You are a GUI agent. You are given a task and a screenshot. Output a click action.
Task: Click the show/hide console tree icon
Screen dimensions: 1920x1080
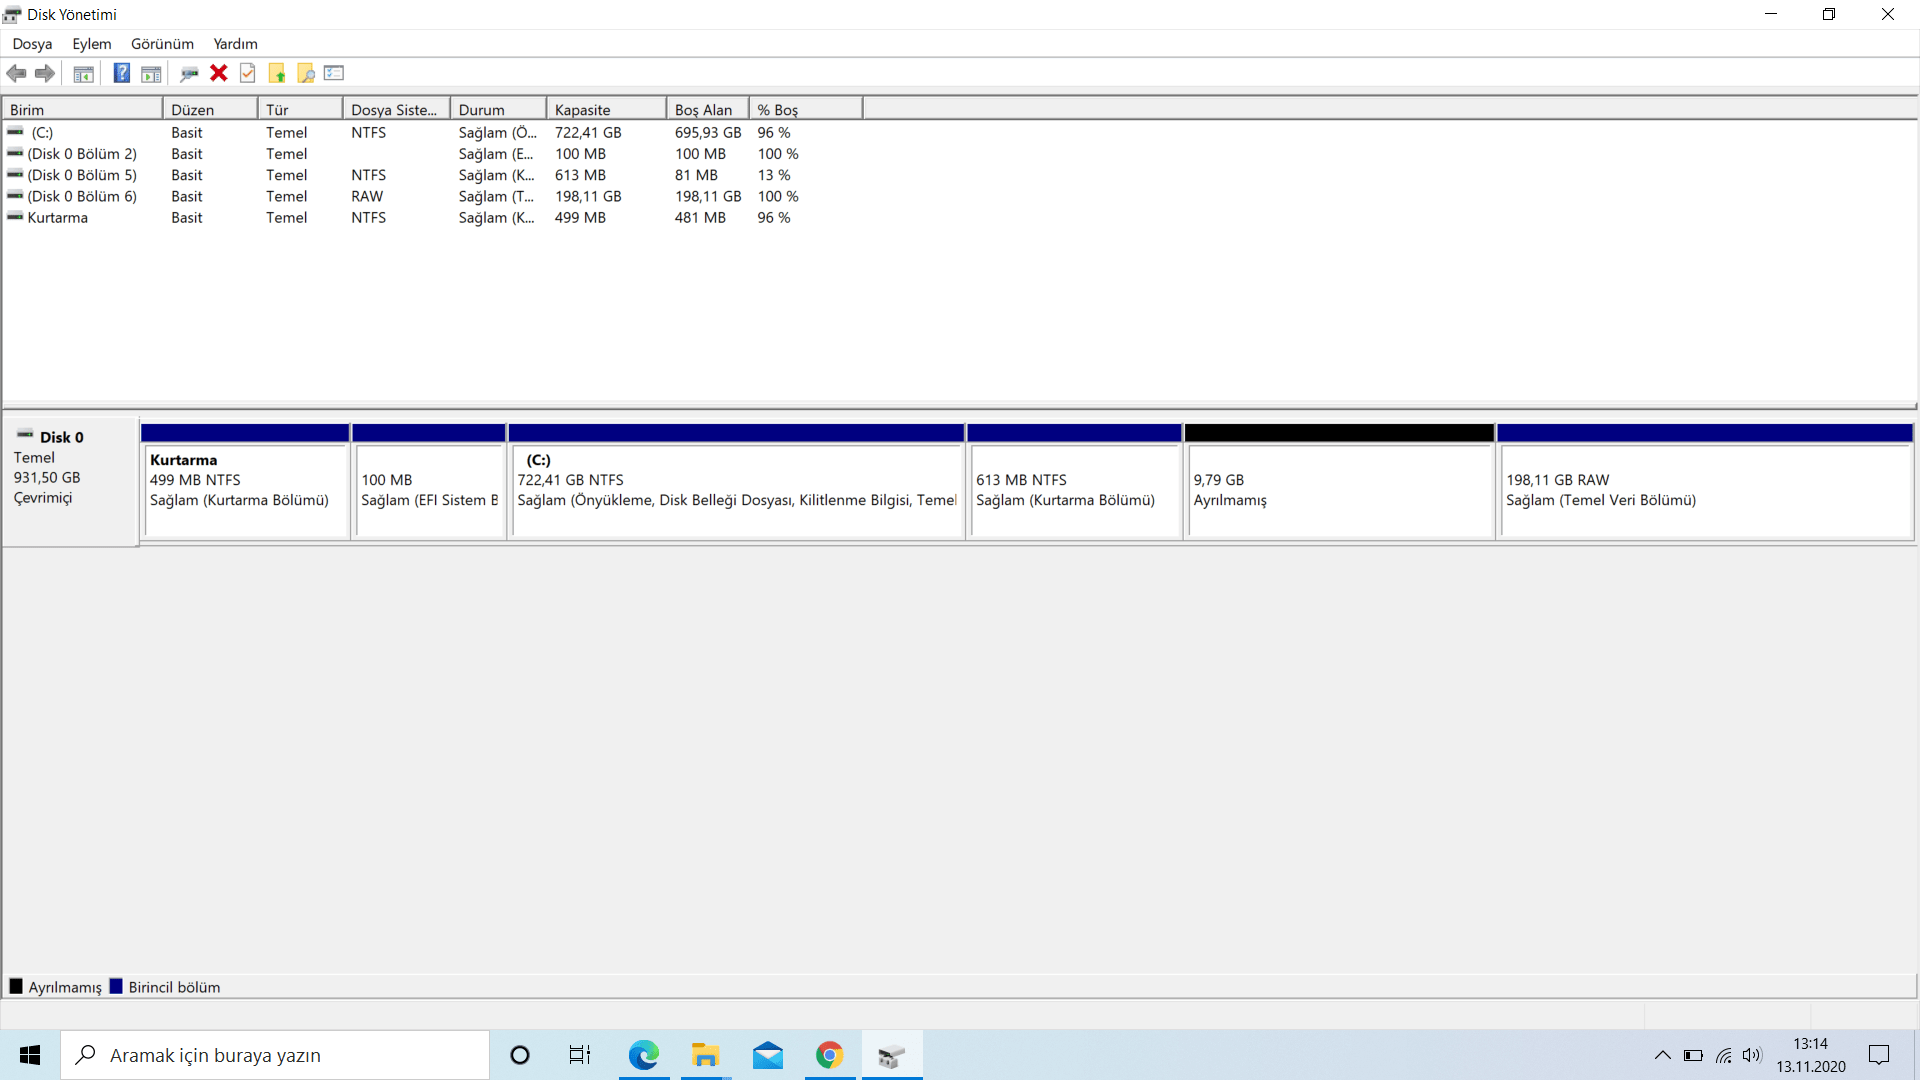84,73
